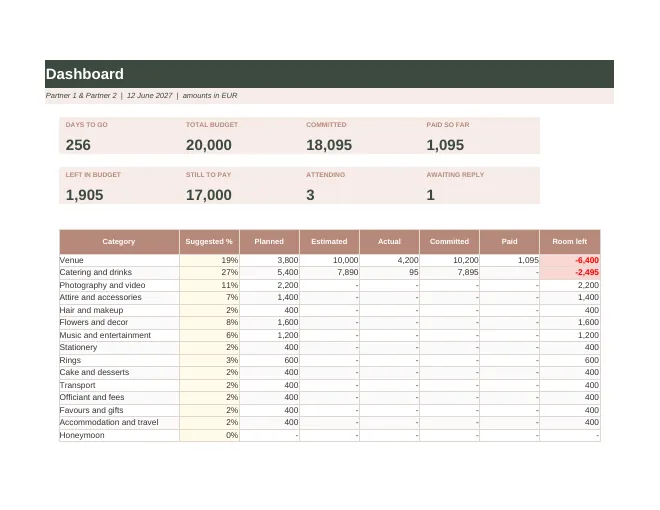Screen dimensions: 660x510
Task: Click the Catering and drinks cell
Action: coord(119,273)
